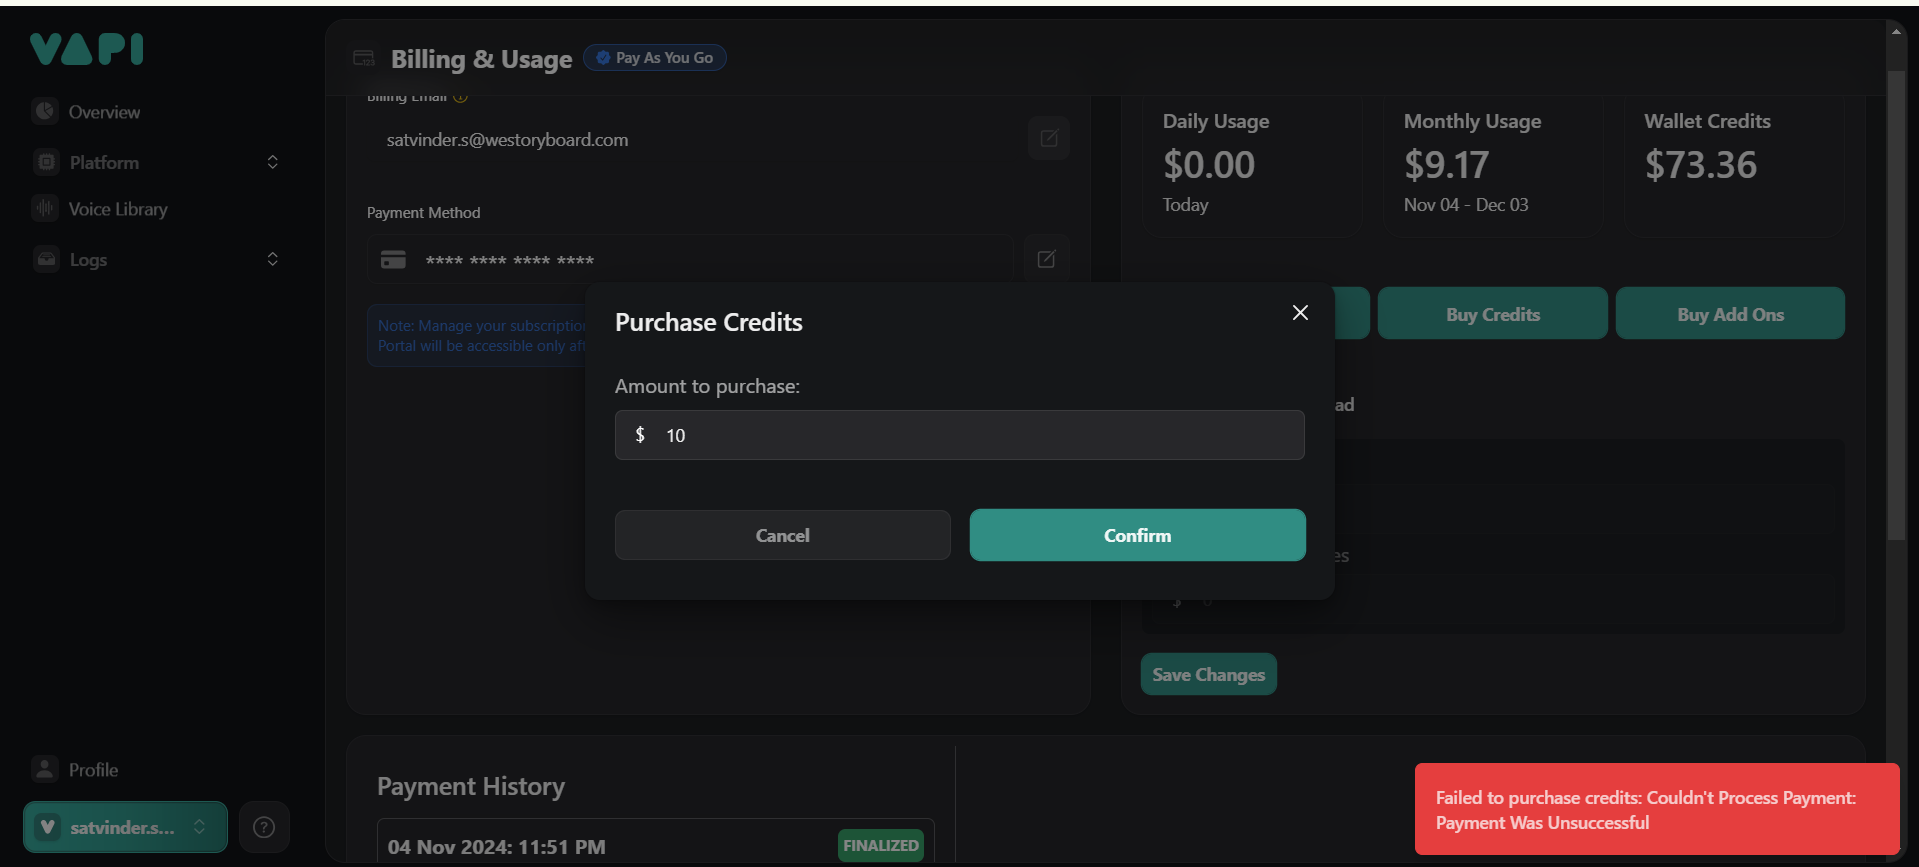Viewport: 1919px width, 867px height.
Task: Click the Voice Library waveform icon
Action: click(45, 208)
